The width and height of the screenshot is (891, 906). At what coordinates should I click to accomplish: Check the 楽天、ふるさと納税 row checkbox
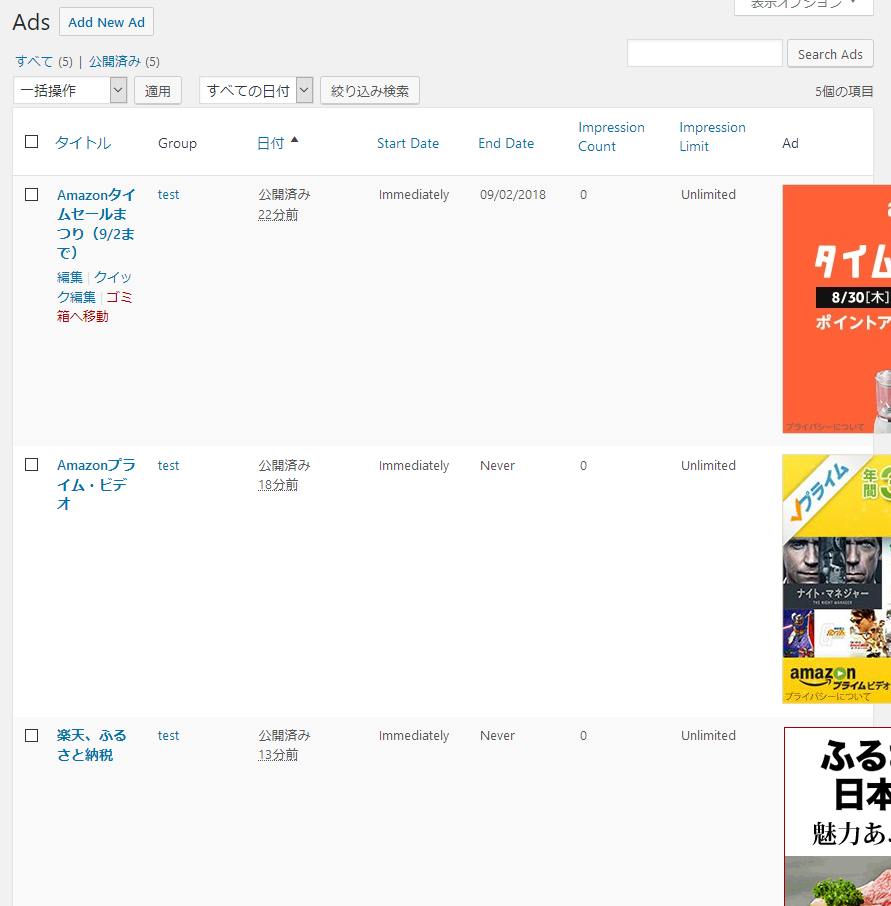coord(32,736)
